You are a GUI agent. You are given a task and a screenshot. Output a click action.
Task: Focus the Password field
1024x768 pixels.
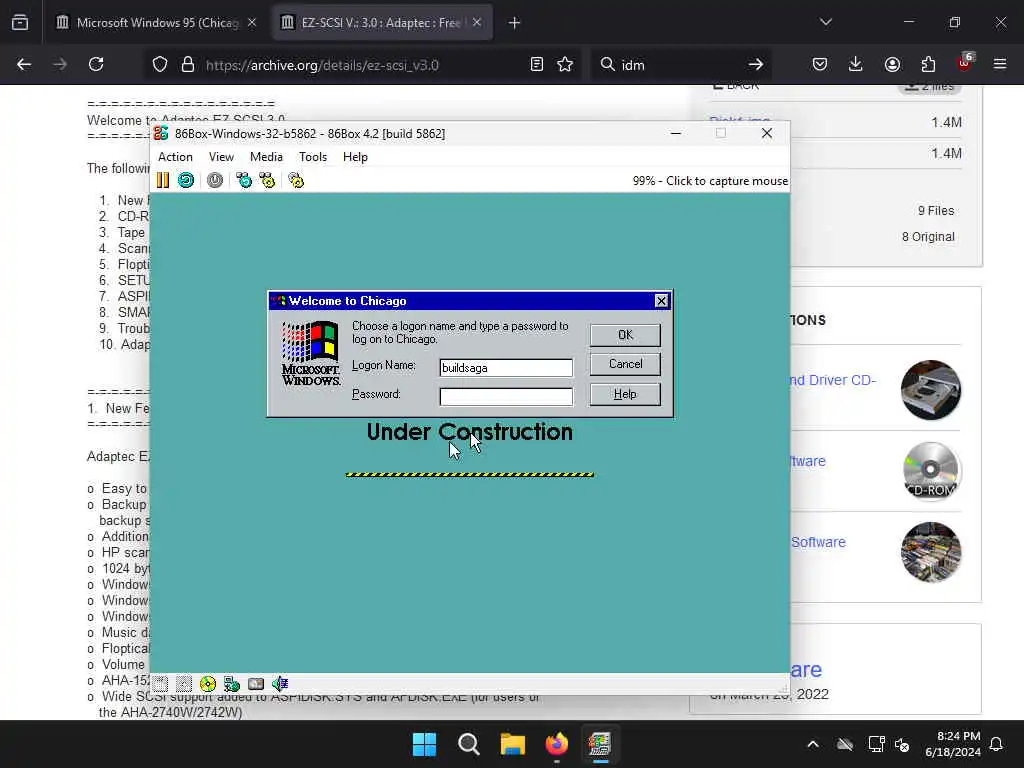point(506,396)
